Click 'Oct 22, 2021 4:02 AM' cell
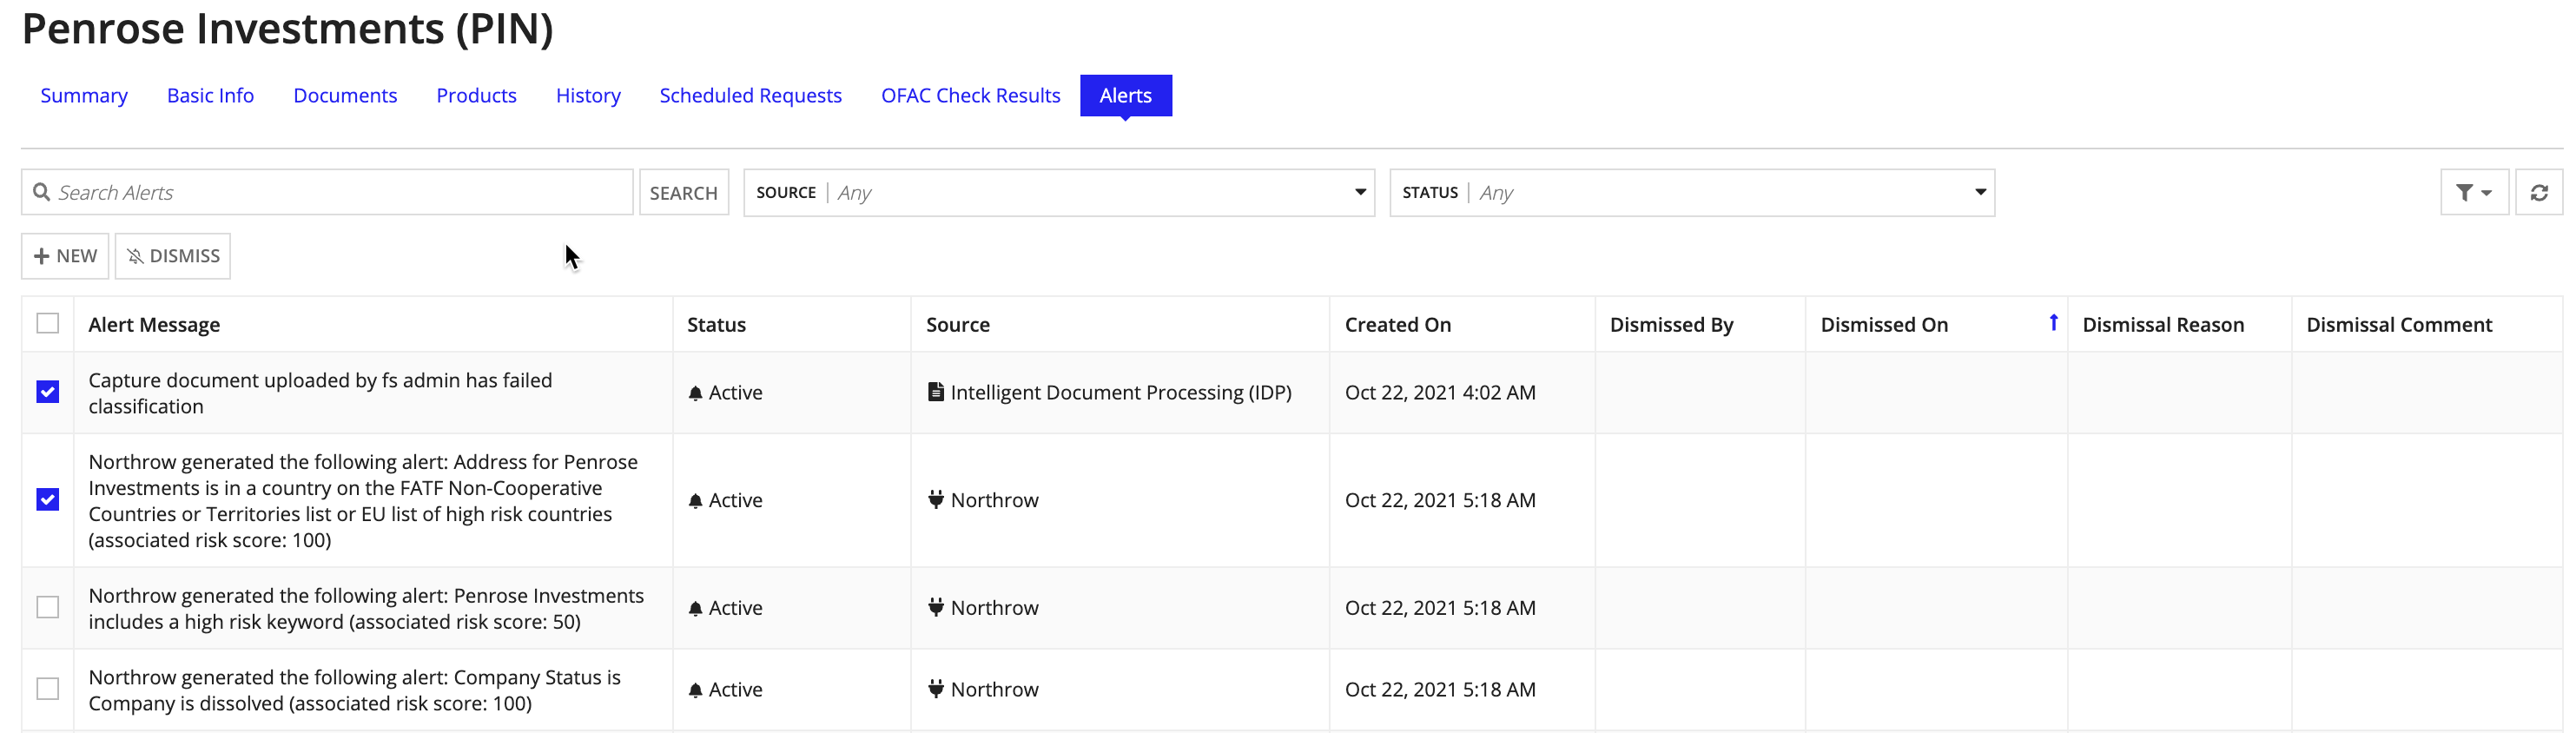 tap(1440, 392)
